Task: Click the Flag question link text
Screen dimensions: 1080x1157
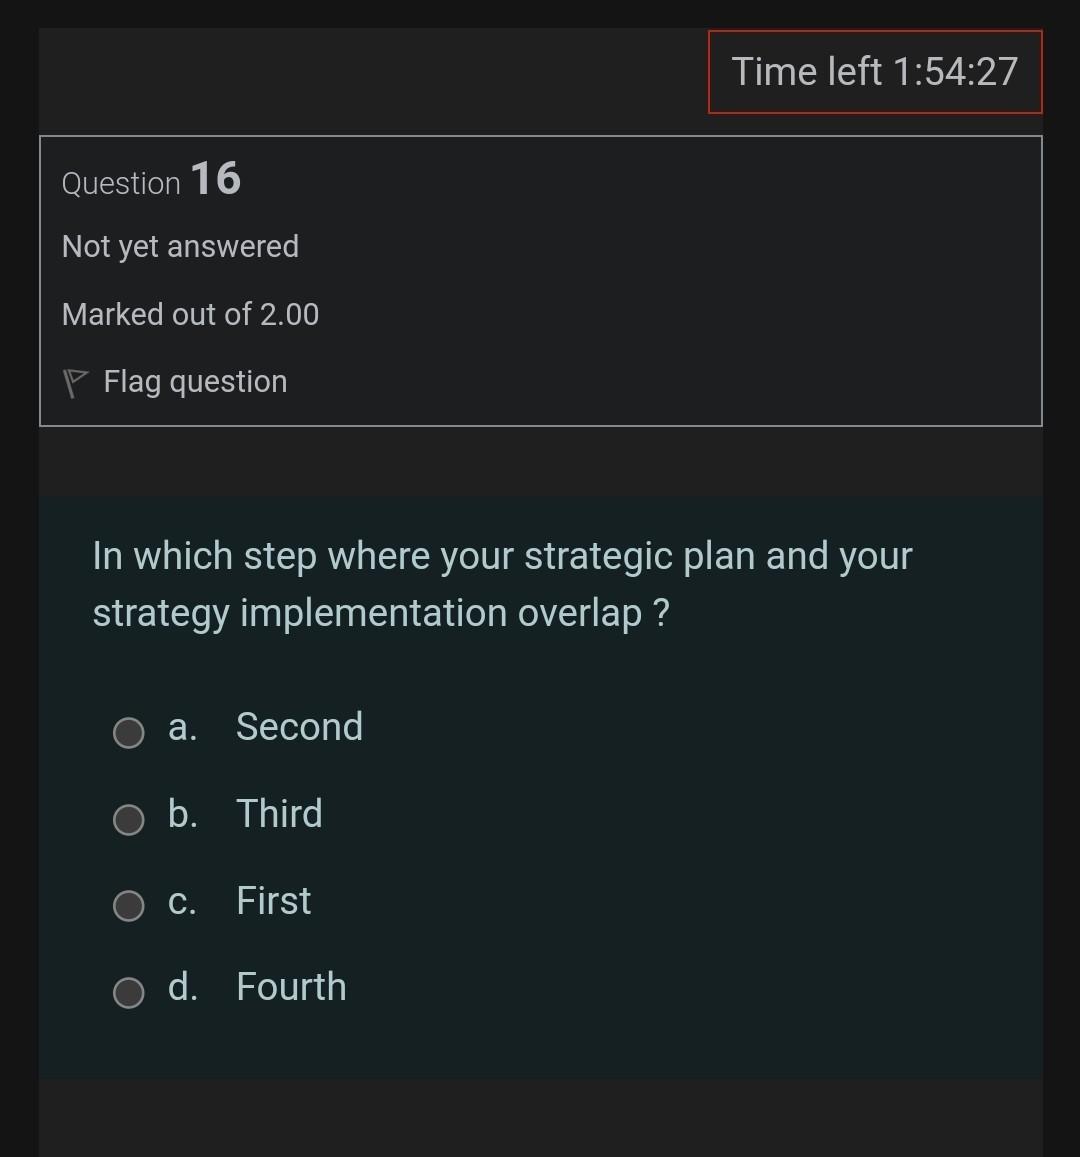Action: point(195,381)
